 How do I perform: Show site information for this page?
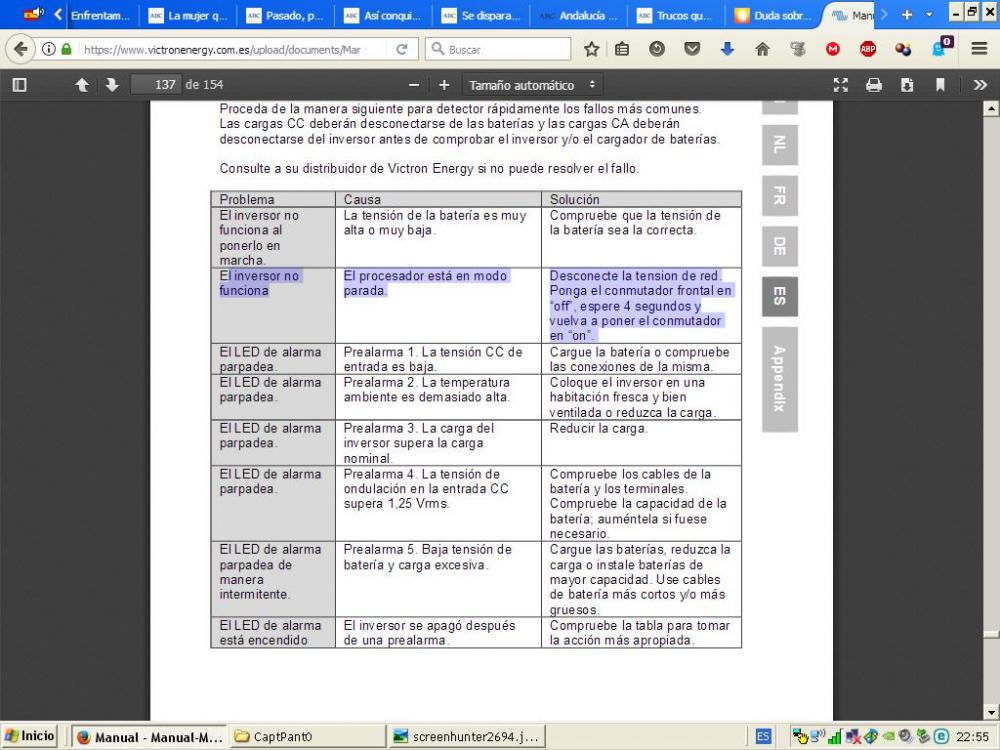(48, 49)
